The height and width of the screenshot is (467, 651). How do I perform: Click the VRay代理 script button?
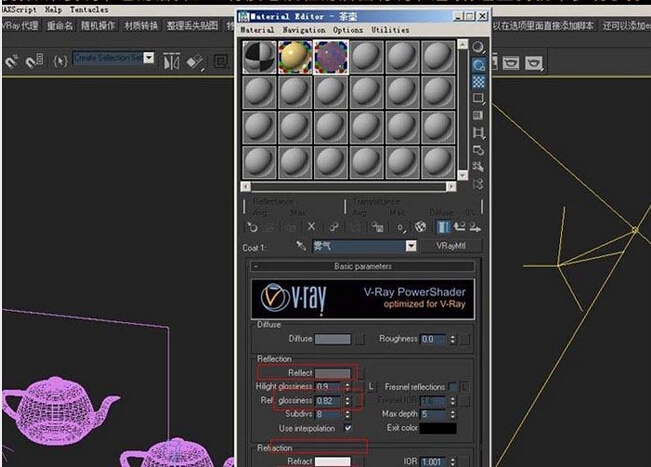click(x=21, y=25)
